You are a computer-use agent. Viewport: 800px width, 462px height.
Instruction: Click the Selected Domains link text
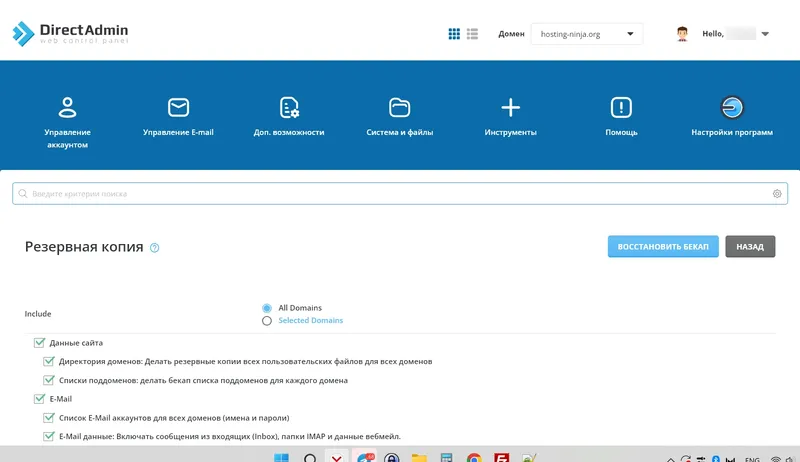tap(311, 320)
